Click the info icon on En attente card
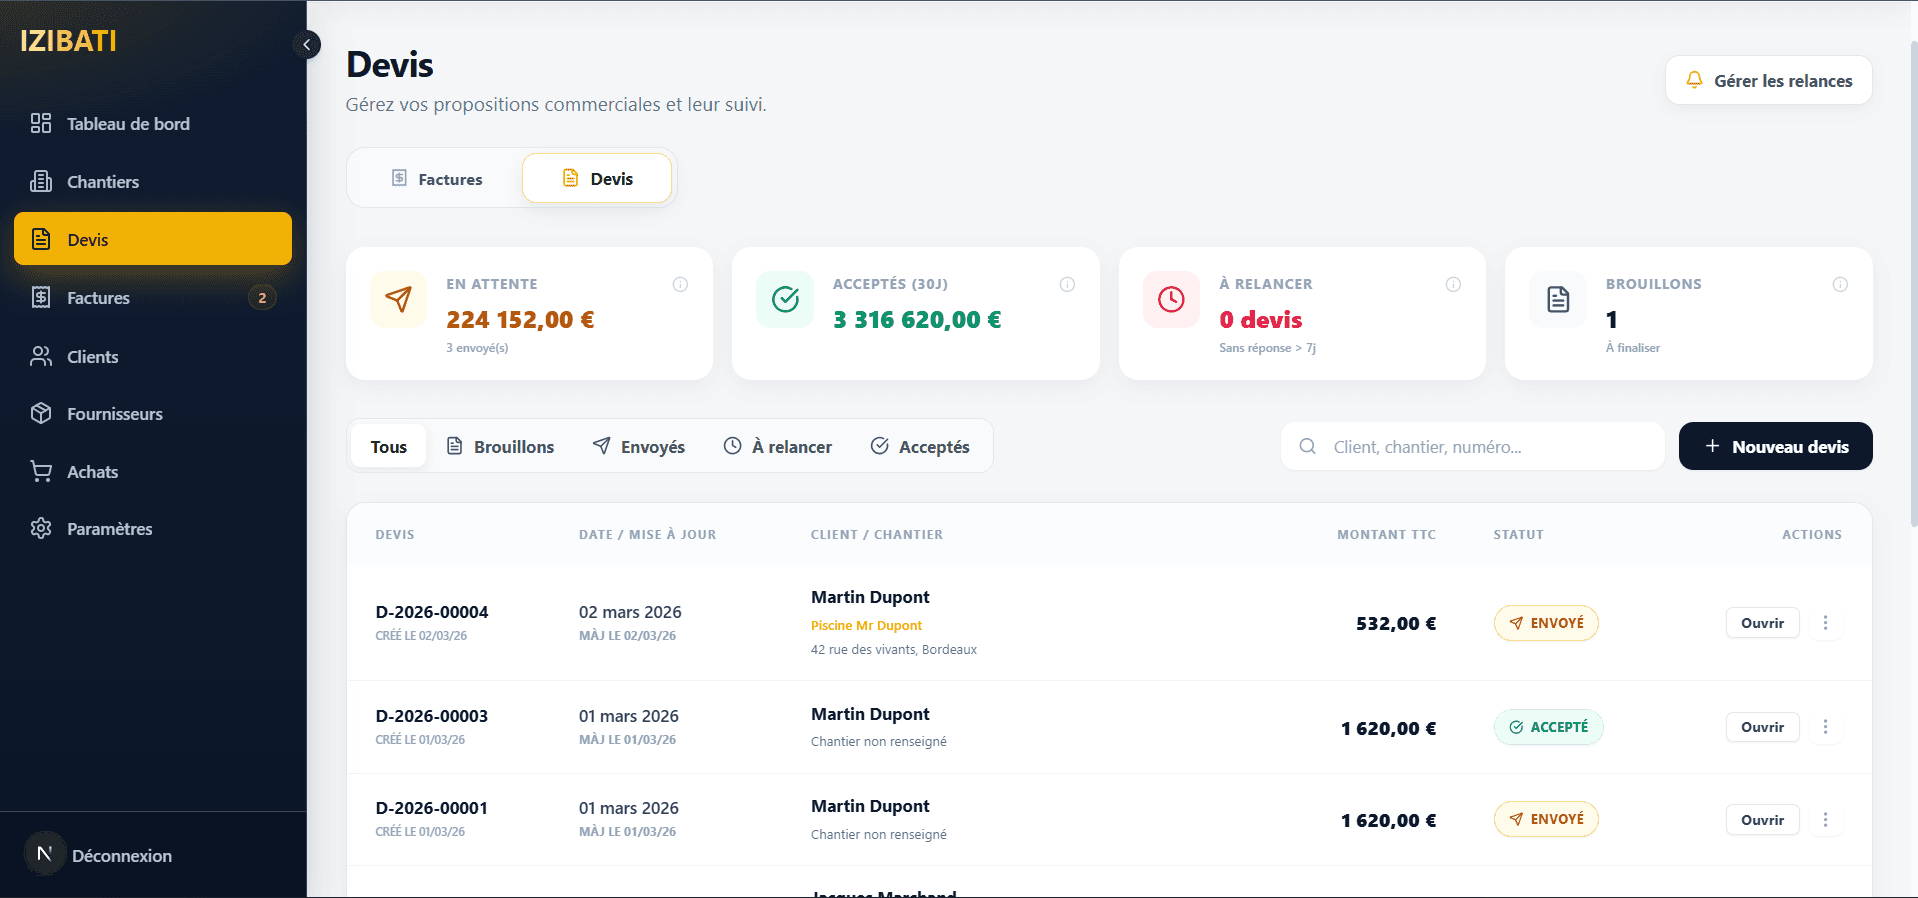 [680, 285]
